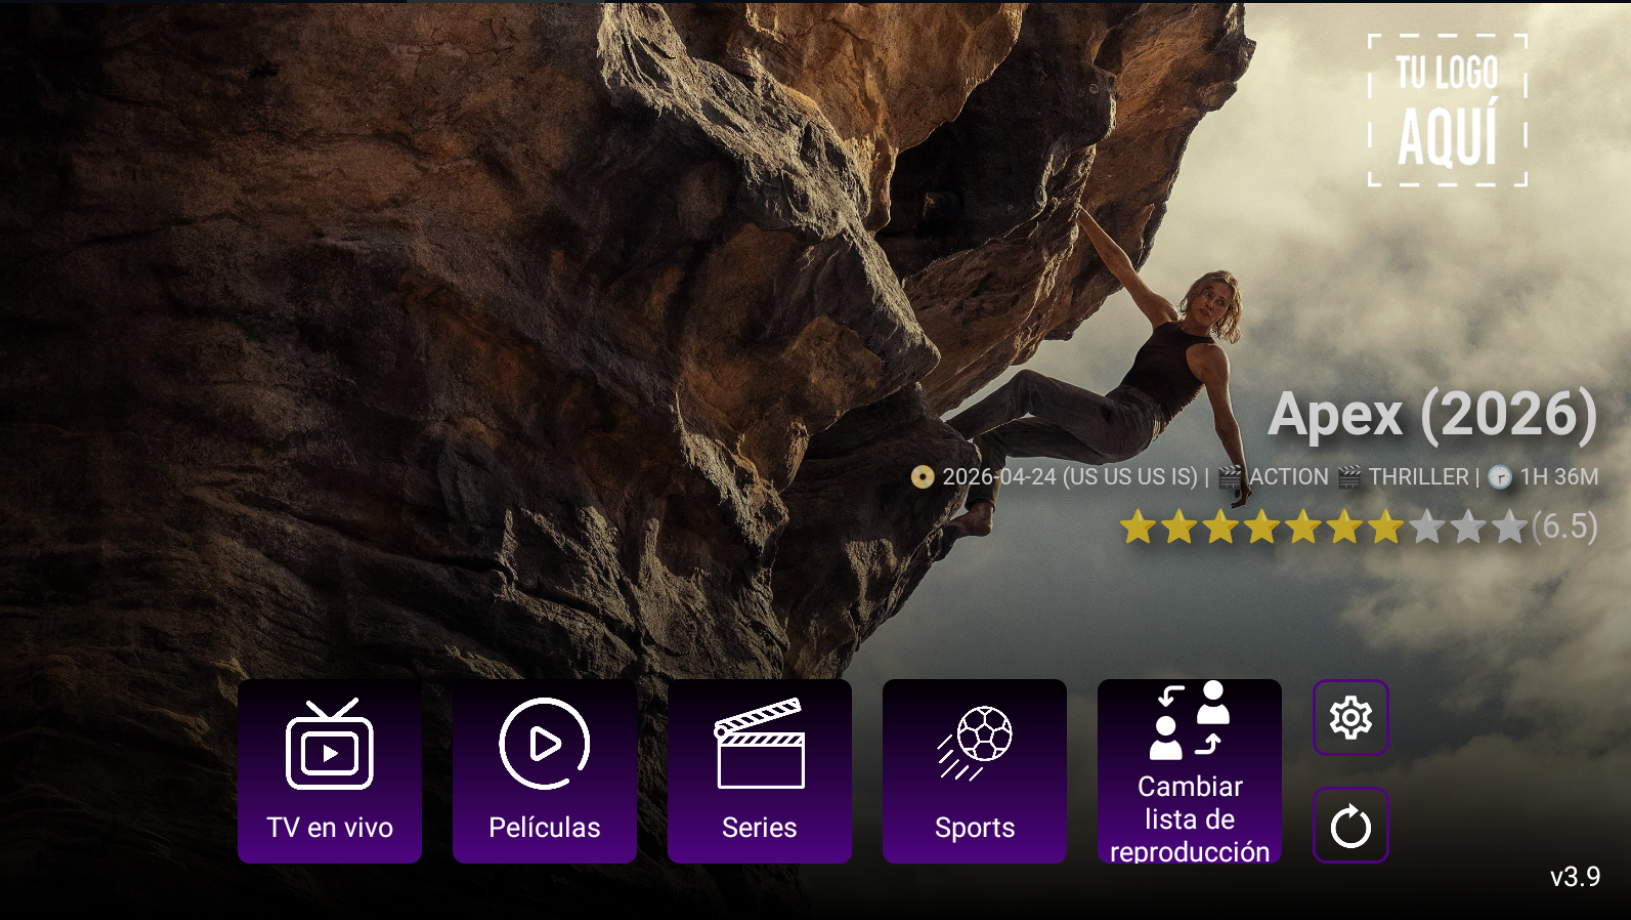Select the TU LOGO AQUÍ placeholder
Viewport: 1631px width, 920px height.
point(1446,110)
